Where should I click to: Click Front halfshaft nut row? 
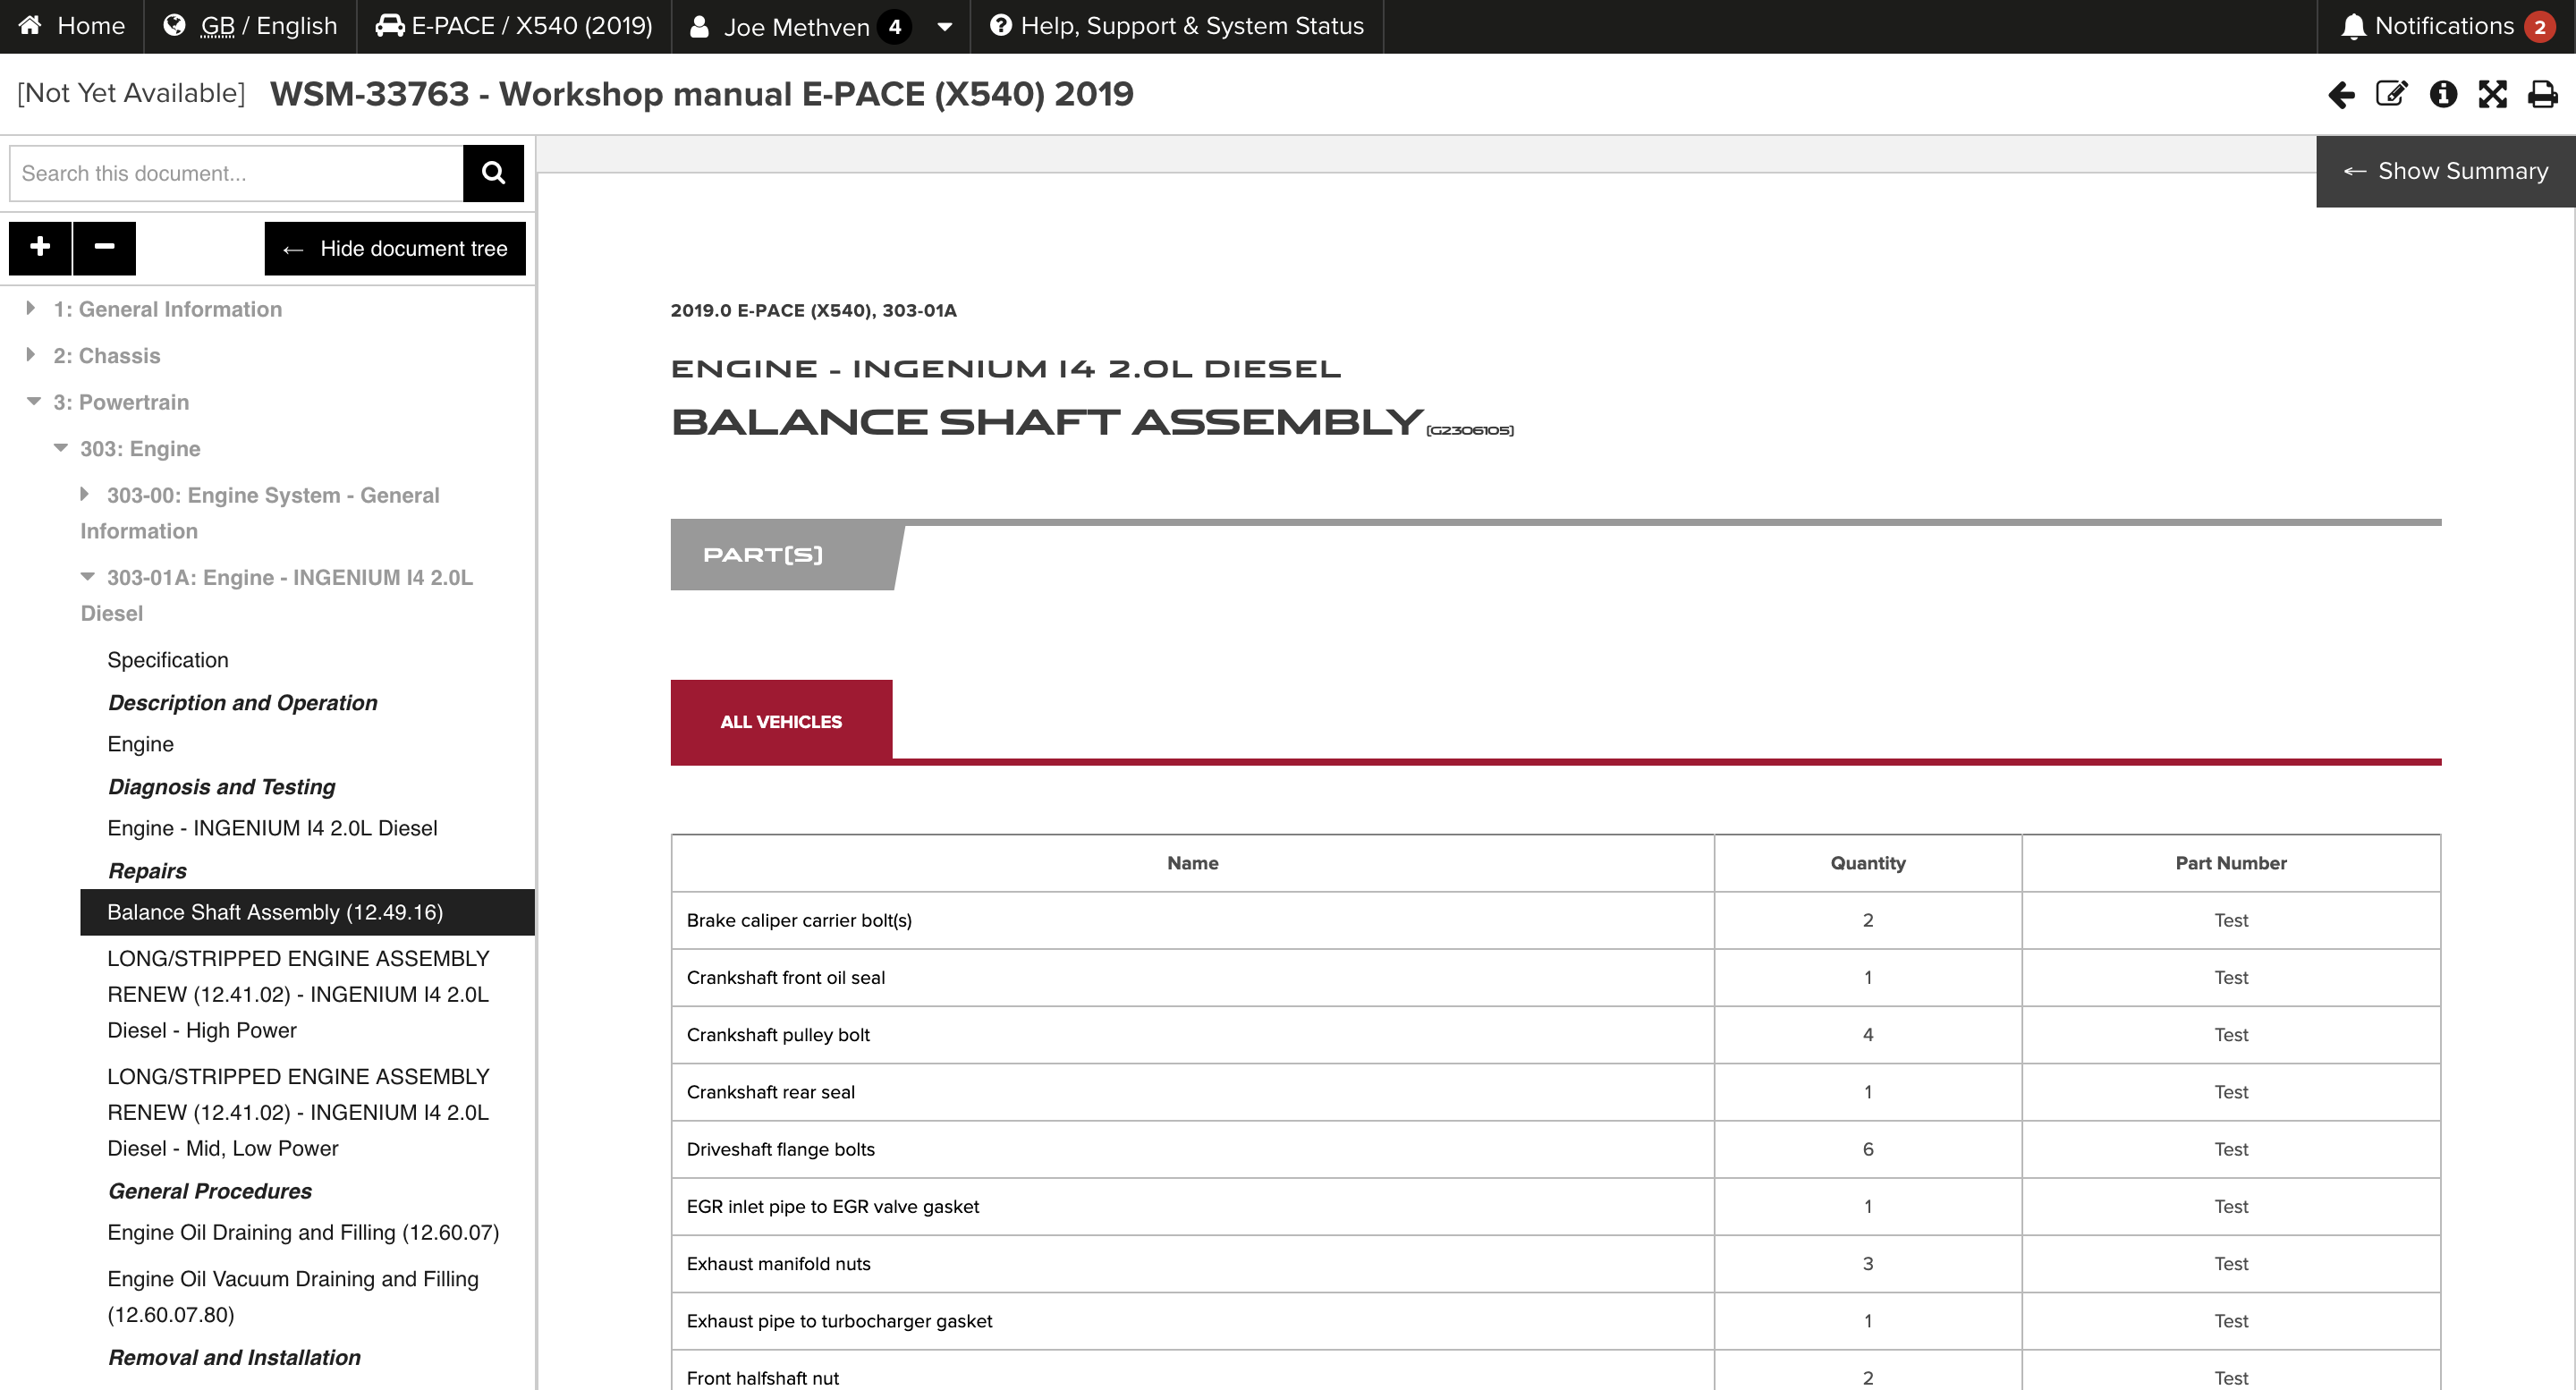1556,1372
